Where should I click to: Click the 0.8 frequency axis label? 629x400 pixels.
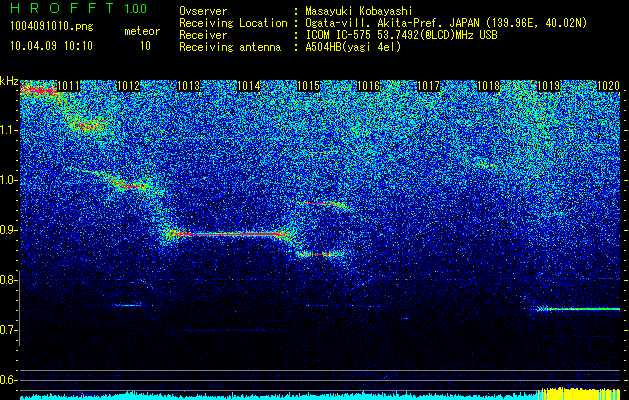coord(9,280)
